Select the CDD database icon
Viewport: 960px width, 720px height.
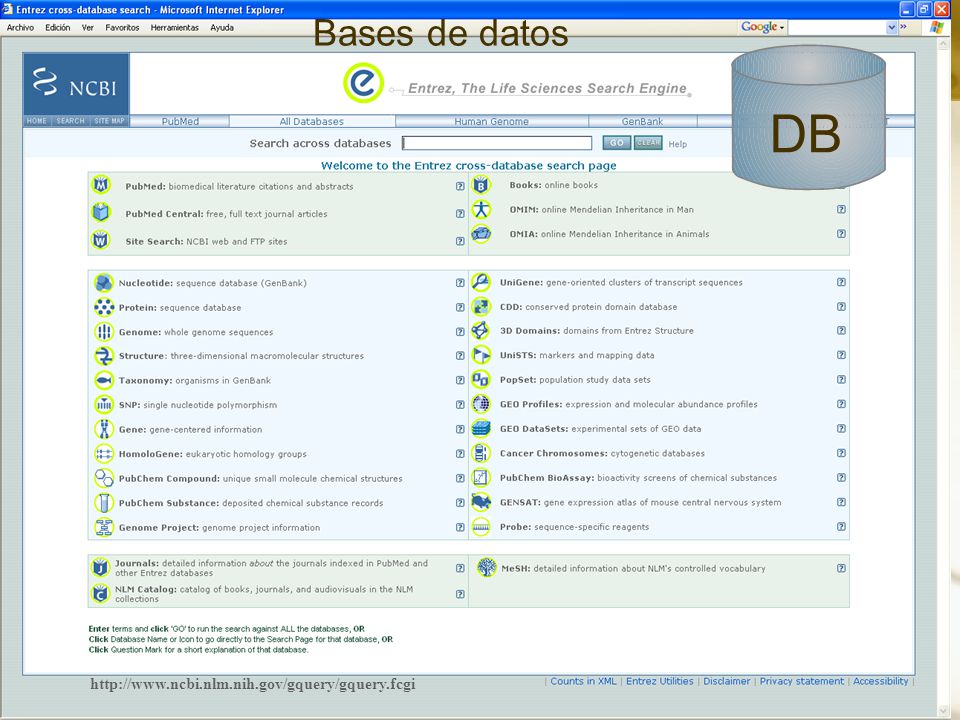(481, 306)
